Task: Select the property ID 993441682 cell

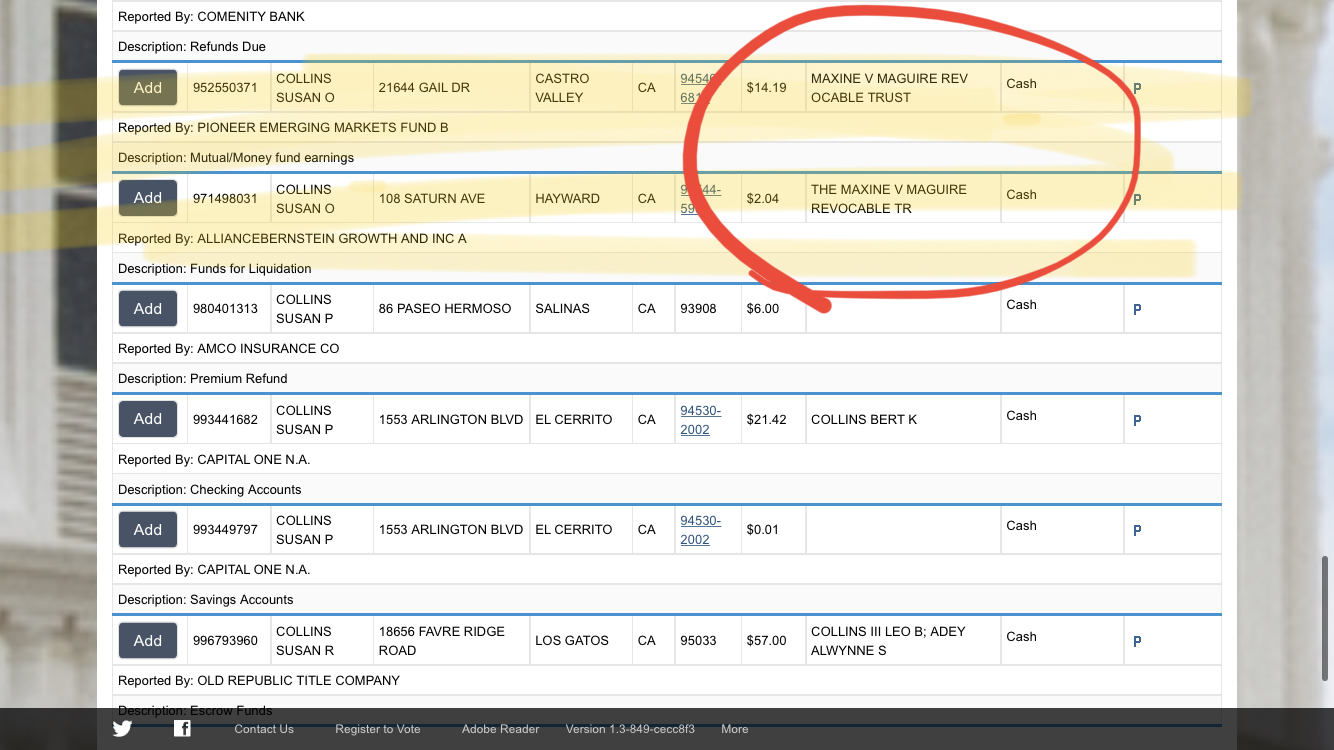Action: 229,420
